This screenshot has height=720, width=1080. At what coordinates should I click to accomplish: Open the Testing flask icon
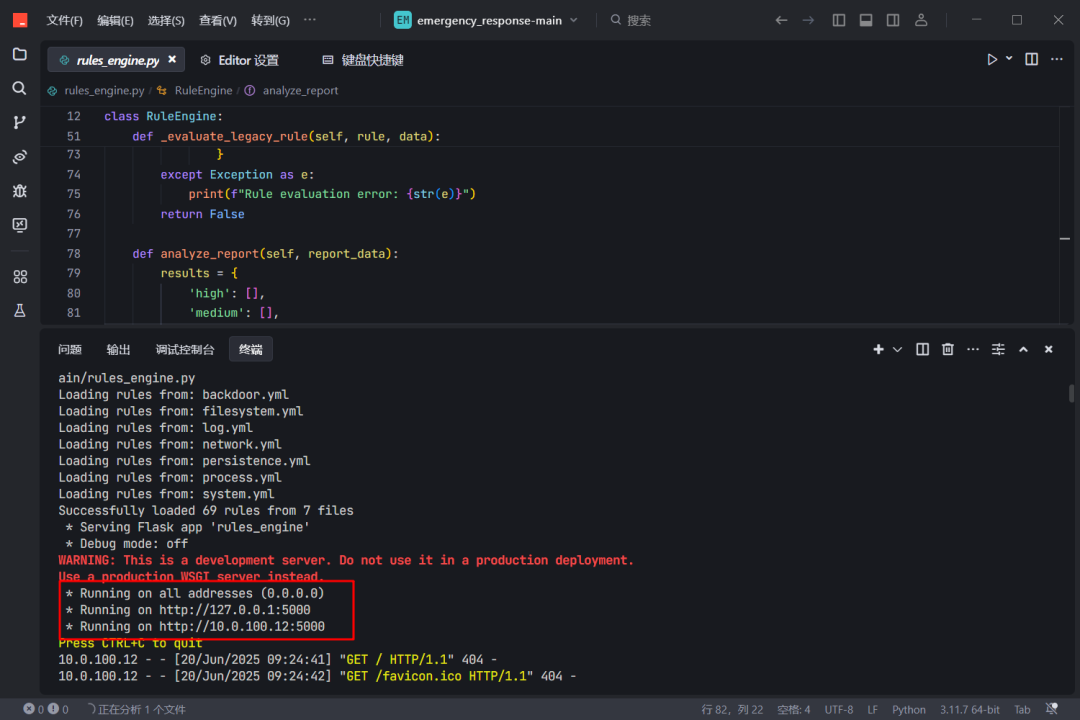click(x=20, y=311)
